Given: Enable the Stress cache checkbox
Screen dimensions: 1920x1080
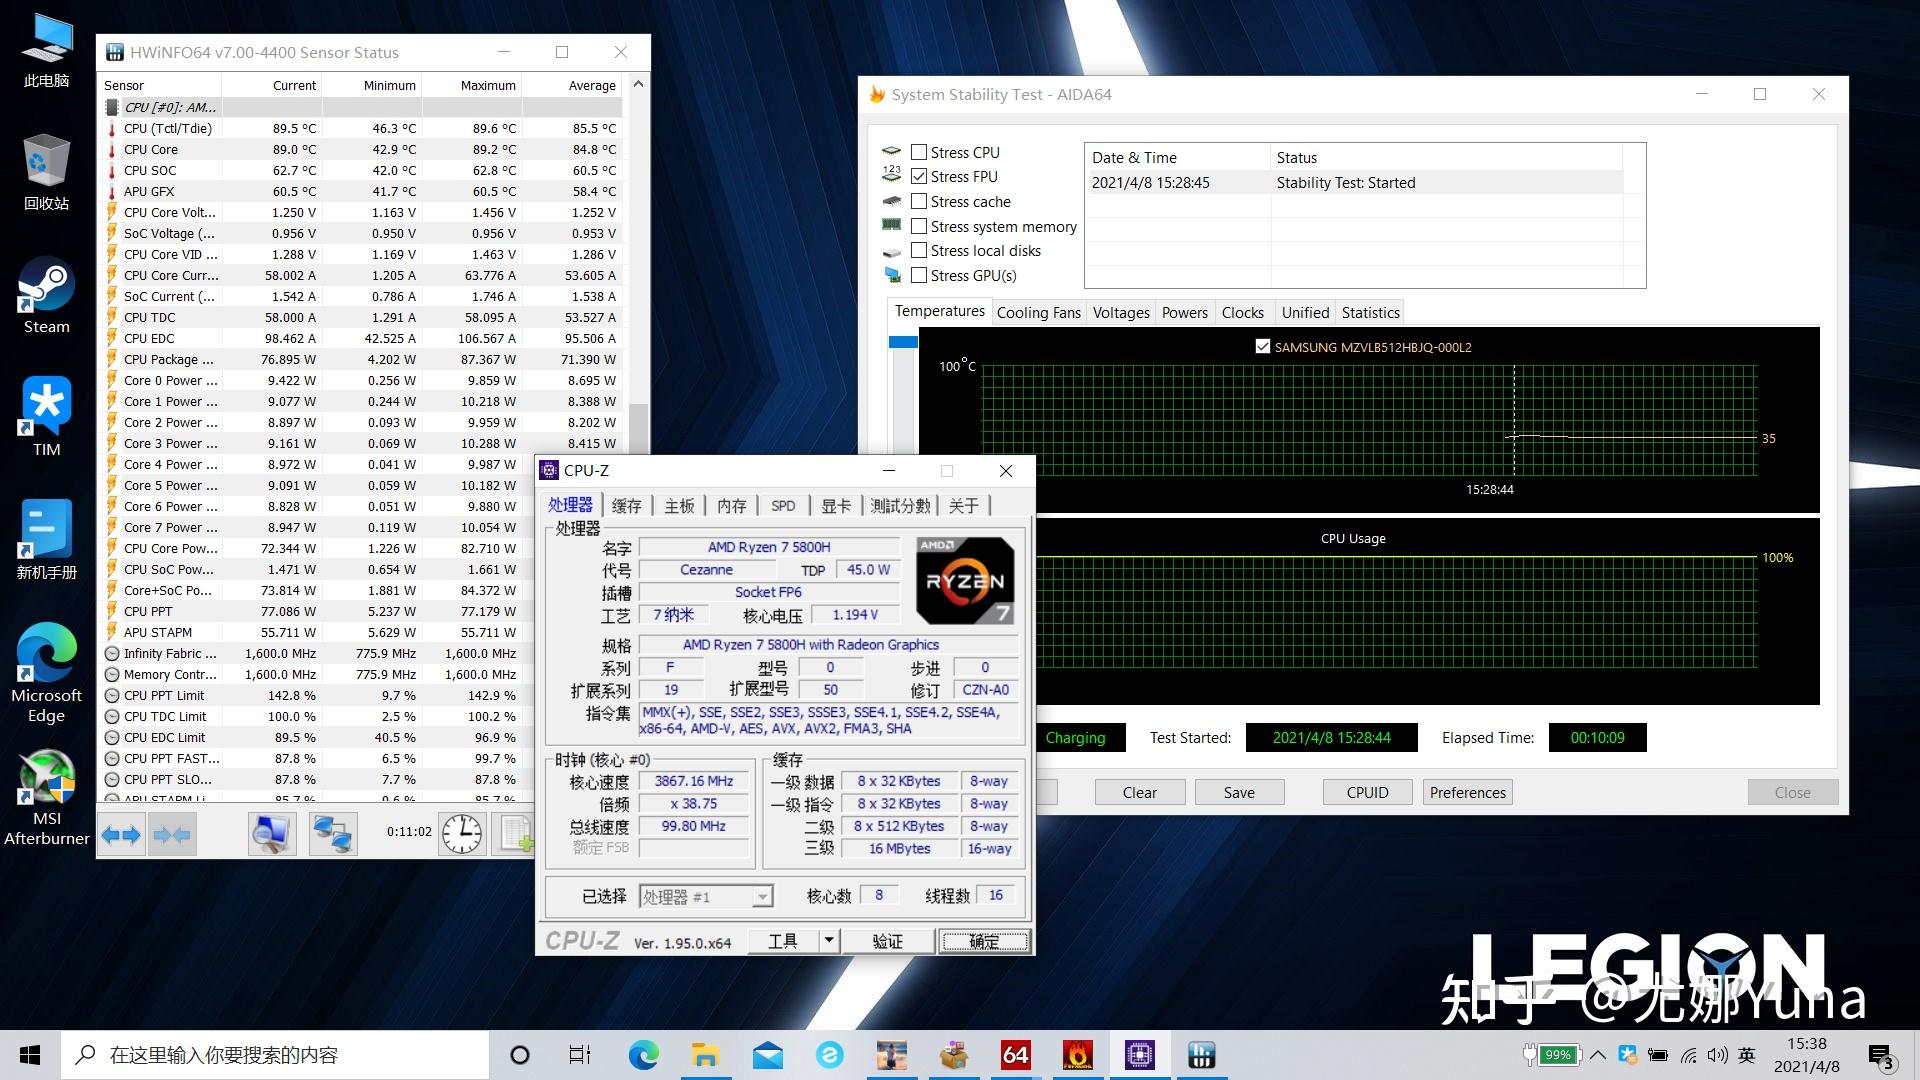Looking at the screenshot, I should click(x=919, y=202).
